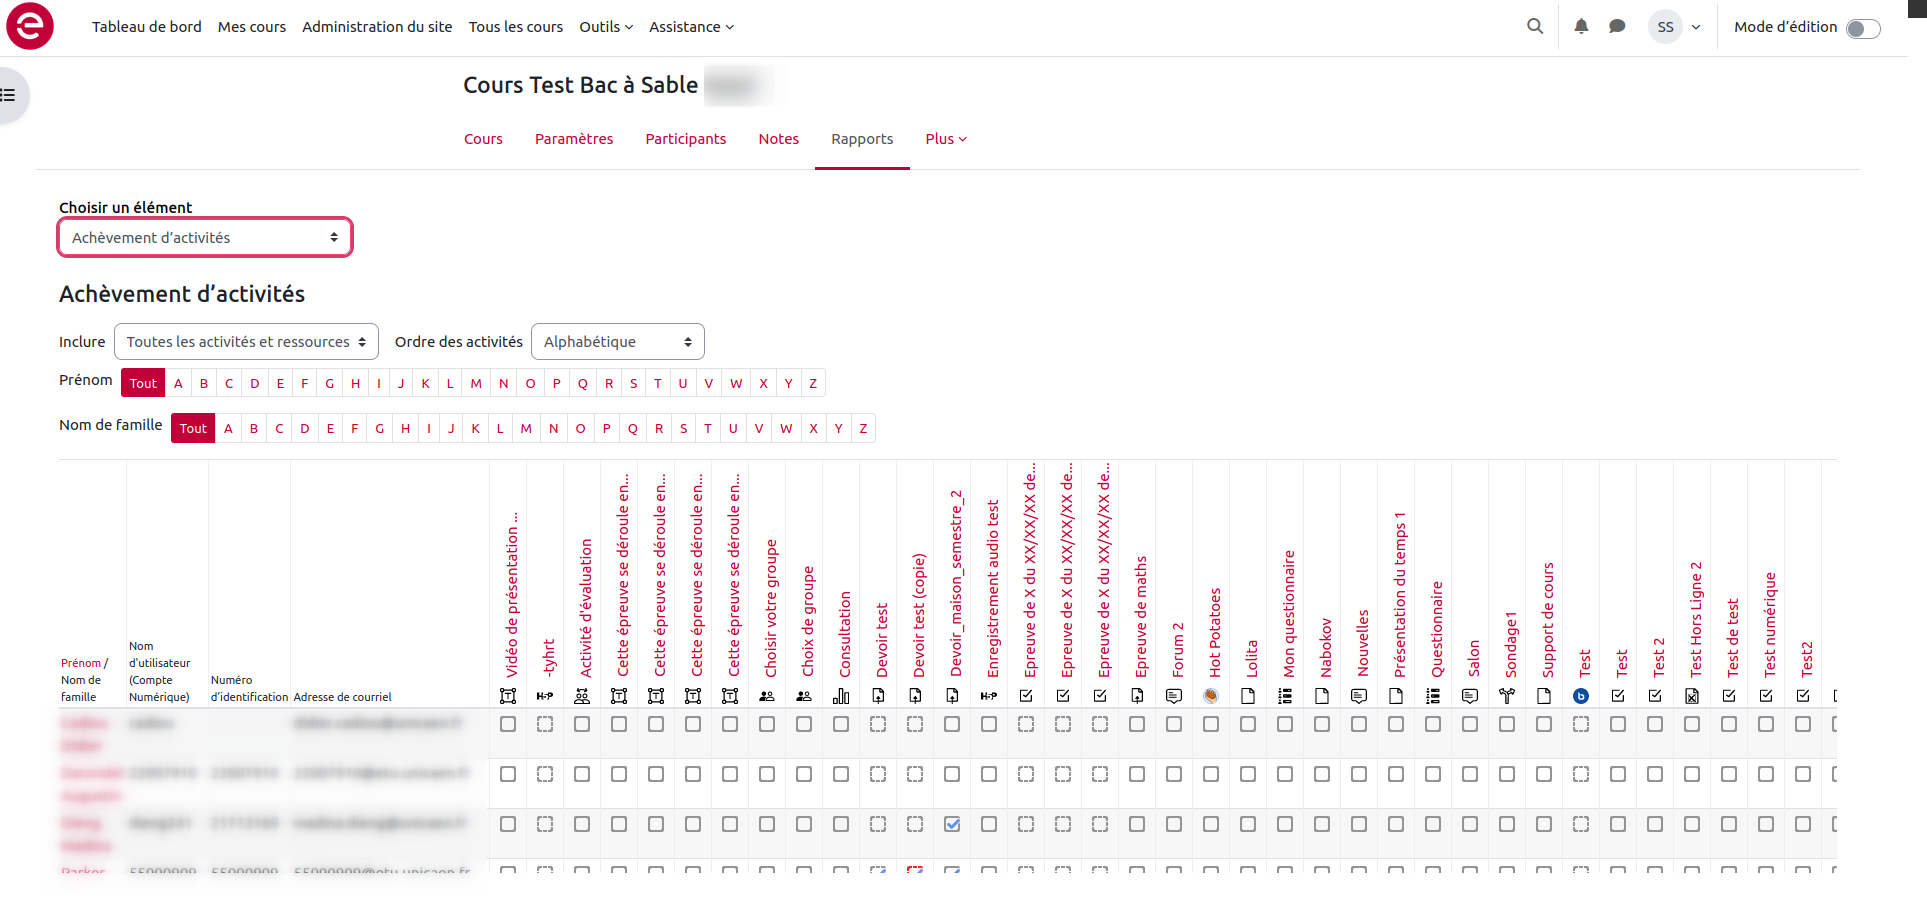1927x912 pixels.
Task: Open the SS user account menu
Action: click(x=1675, y=27)
